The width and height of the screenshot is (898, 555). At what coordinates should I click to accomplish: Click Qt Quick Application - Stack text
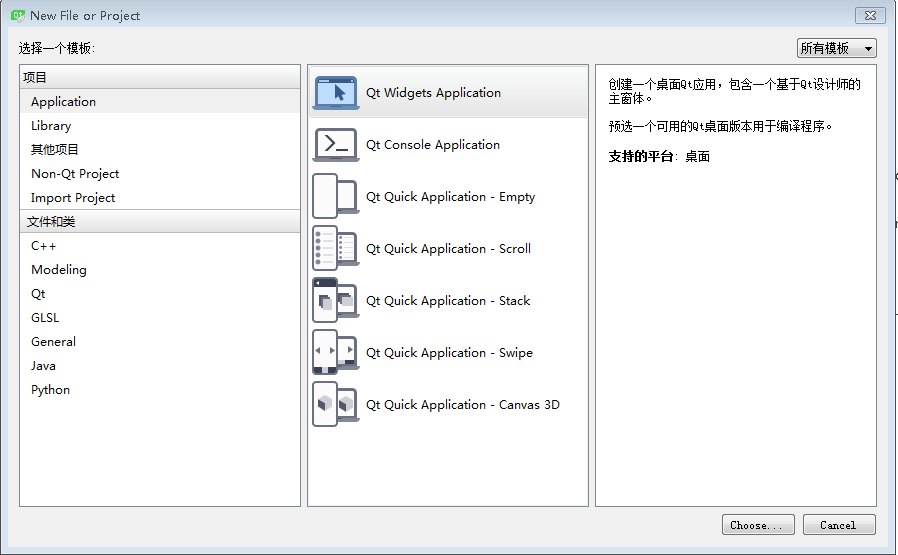coord(448,301)
